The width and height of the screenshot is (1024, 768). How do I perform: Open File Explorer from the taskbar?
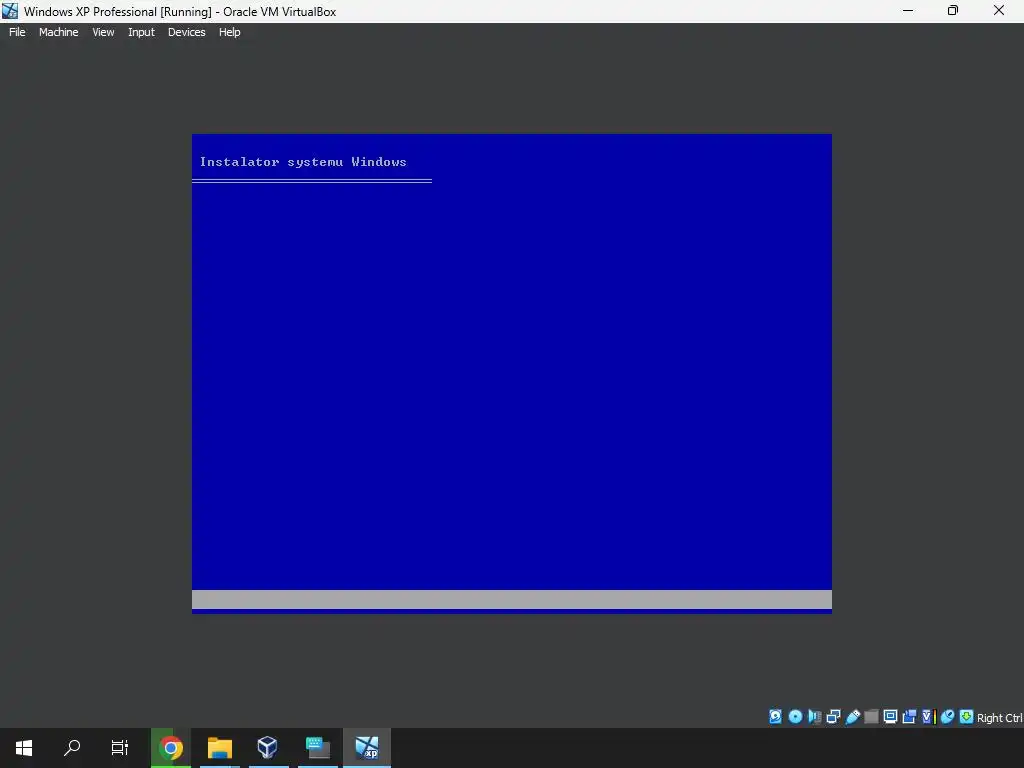220,748
